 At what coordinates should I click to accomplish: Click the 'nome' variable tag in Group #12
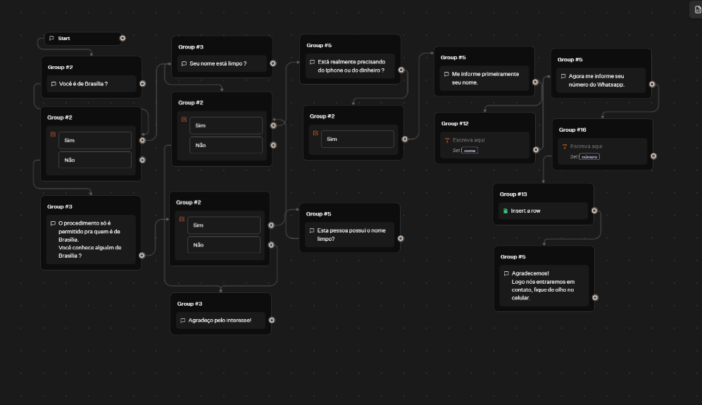coord(469,150)
